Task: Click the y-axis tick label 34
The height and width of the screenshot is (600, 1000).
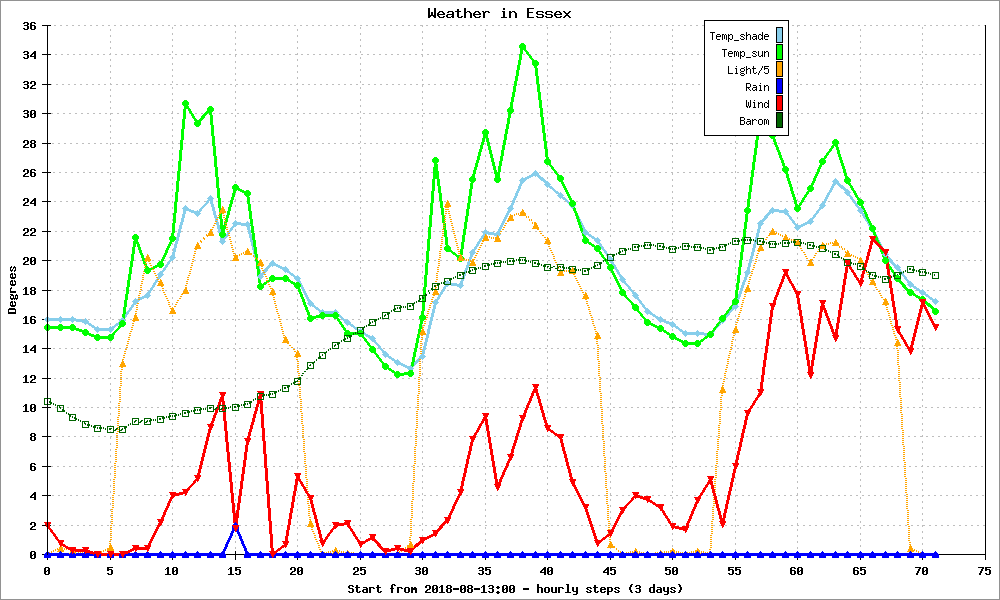Action: click(x=29, y=55)
